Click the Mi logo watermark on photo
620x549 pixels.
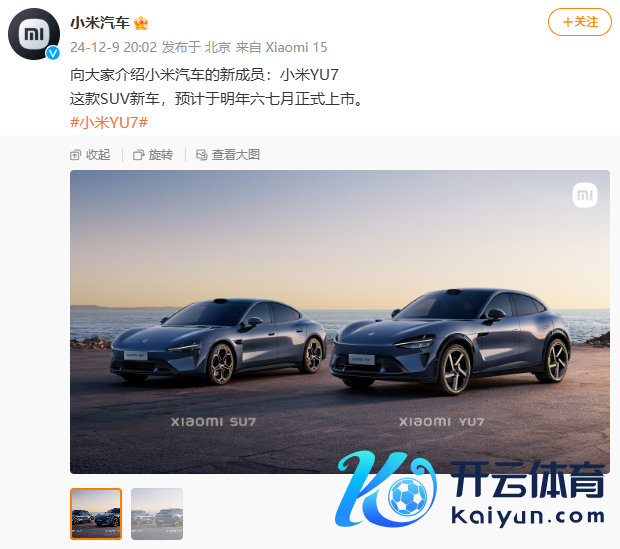[585, 195]
